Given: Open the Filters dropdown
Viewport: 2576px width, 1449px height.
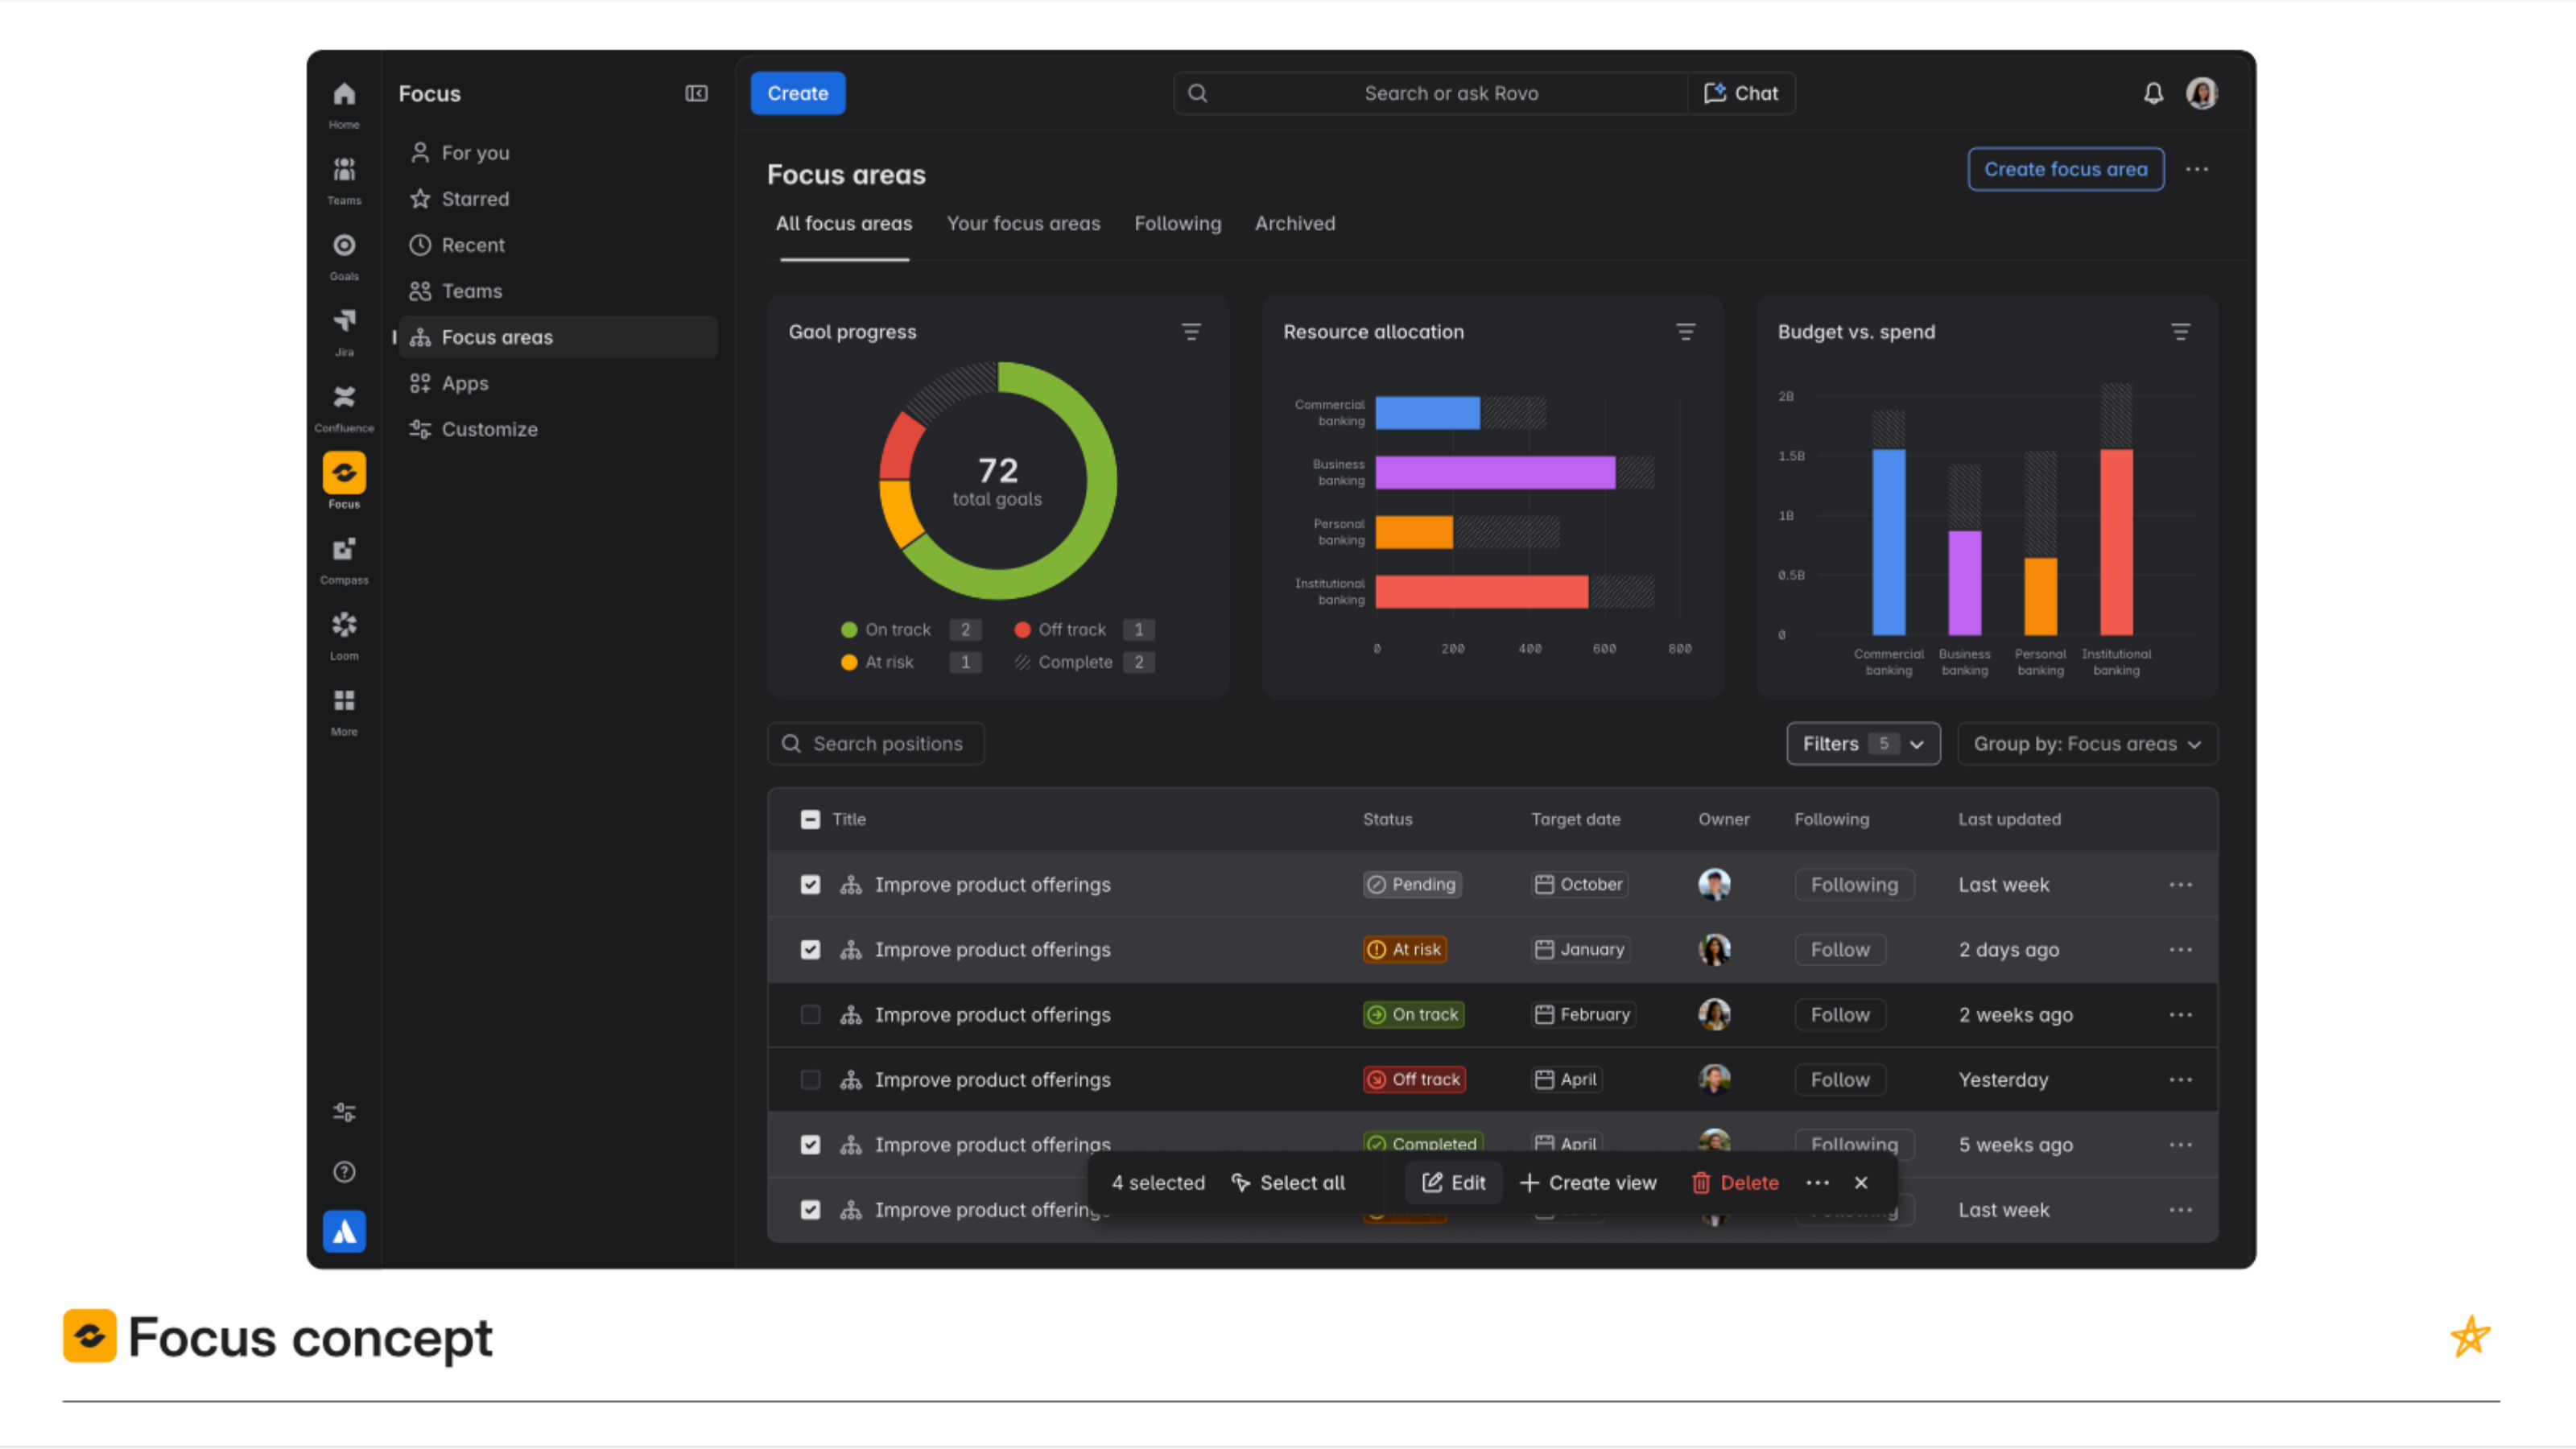Looking at the screenshot, I should (x=1863, y=743).
